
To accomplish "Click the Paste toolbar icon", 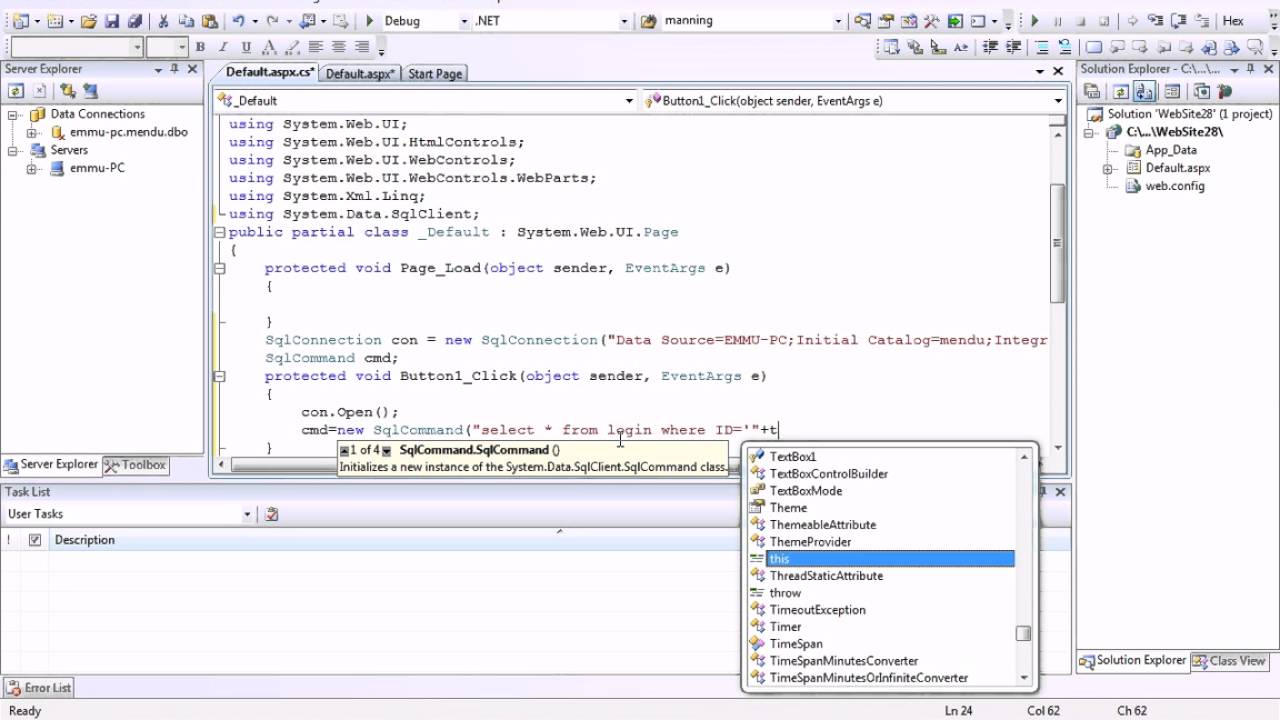I will [x=209, y=21].
